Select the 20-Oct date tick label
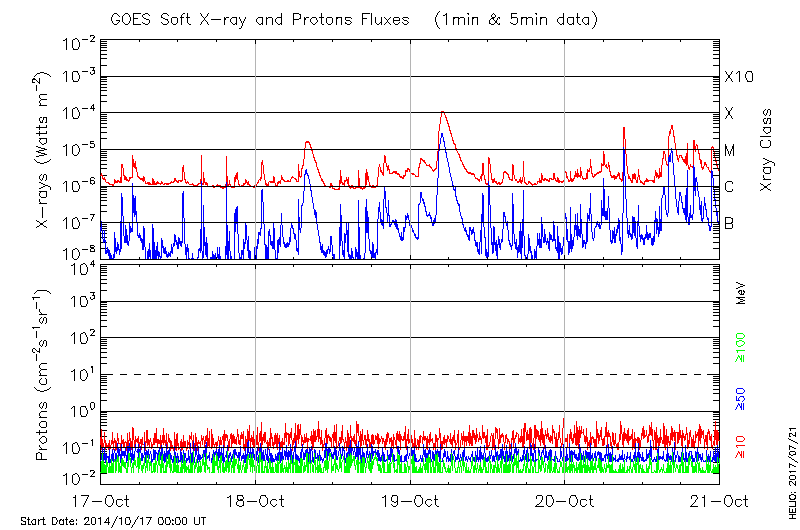 [x=565, y=501]
